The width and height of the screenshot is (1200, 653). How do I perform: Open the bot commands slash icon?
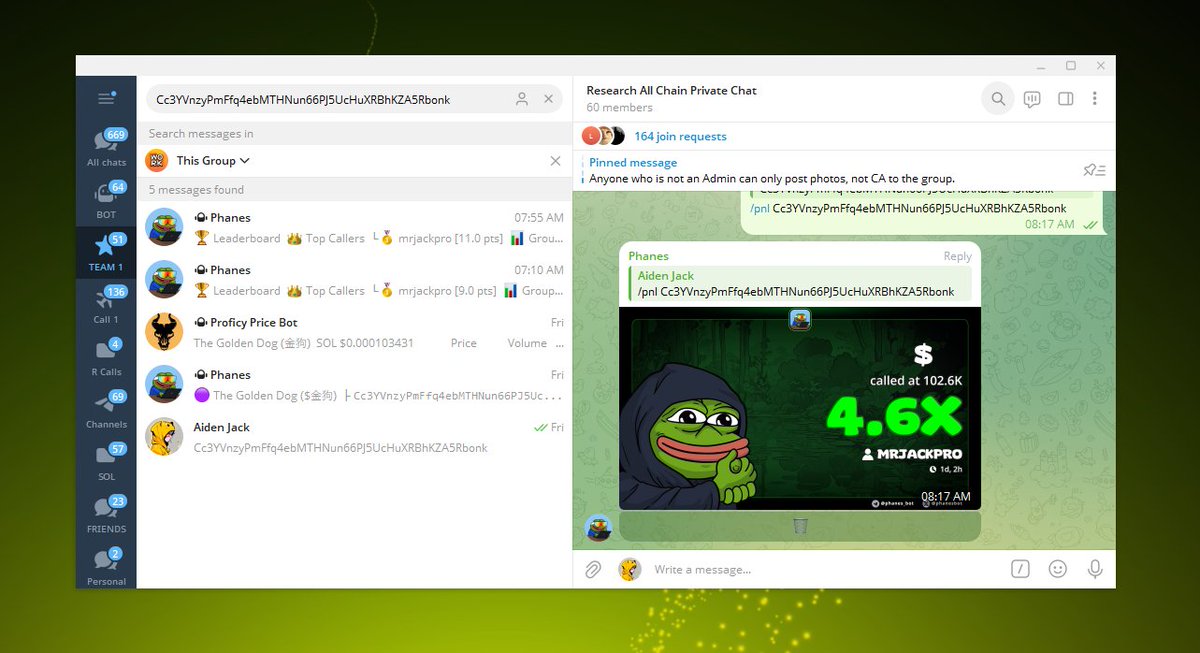pos(1020,569)
